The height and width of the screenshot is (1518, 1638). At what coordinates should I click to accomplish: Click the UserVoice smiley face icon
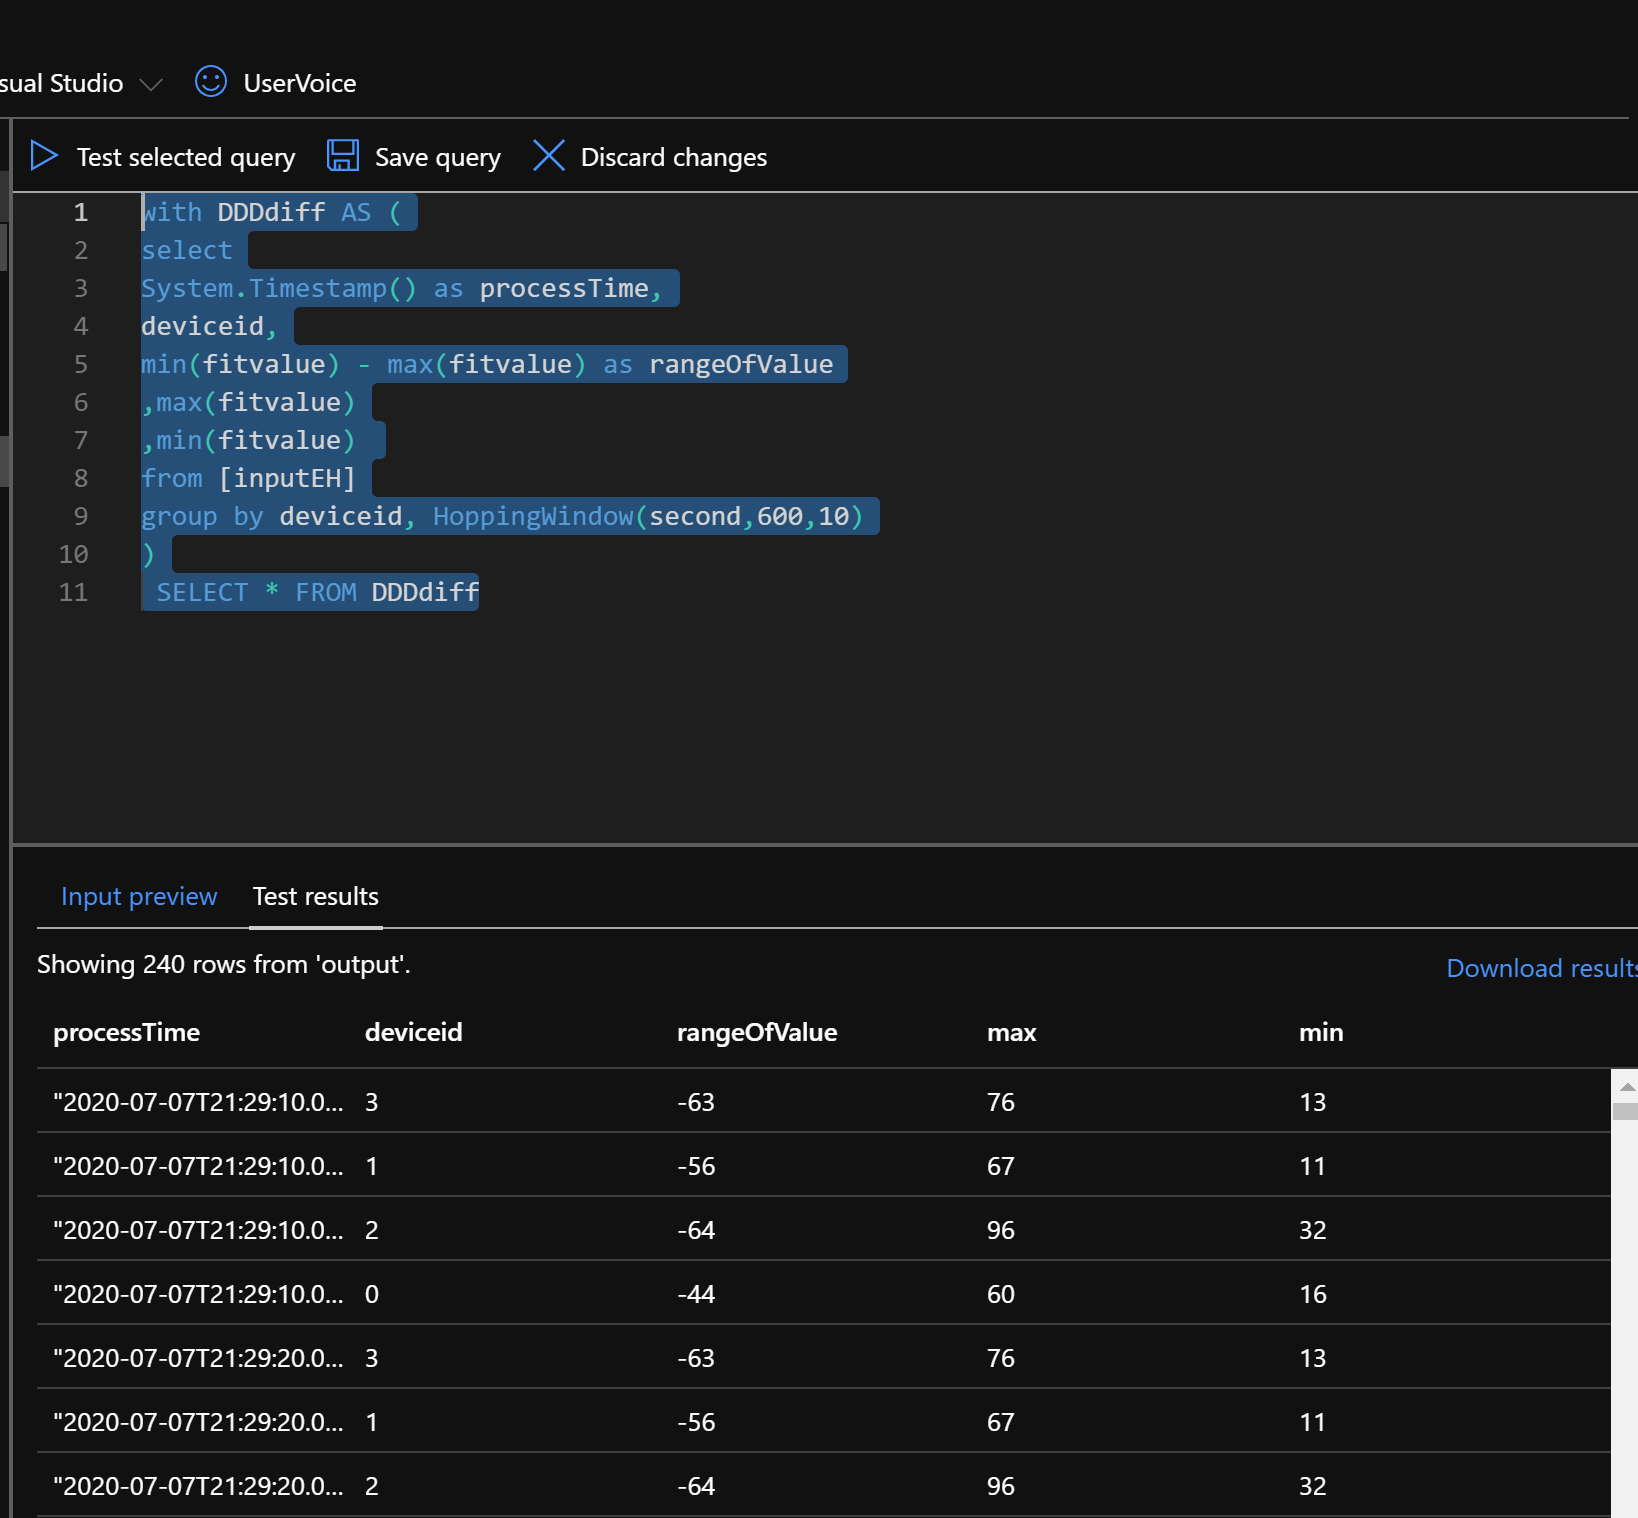[211, 81]
